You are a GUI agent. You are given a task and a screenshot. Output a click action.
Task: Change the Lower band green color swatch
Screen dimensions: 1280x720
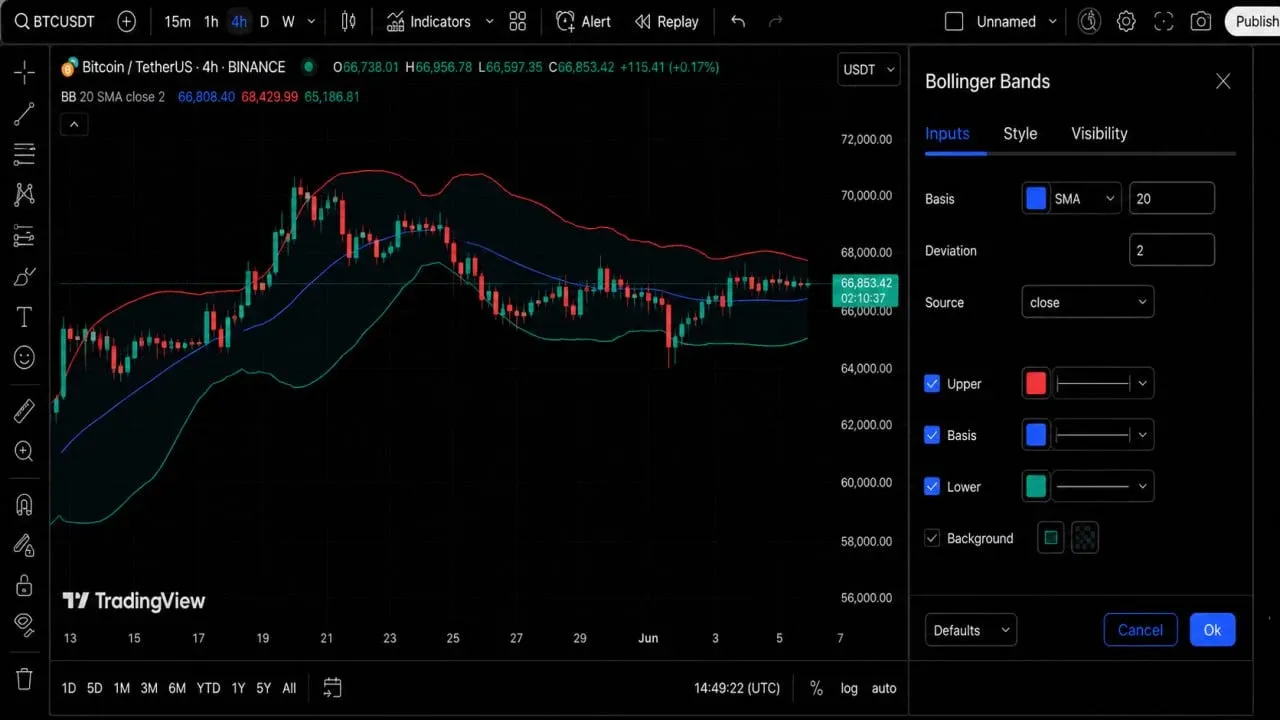1036,486
